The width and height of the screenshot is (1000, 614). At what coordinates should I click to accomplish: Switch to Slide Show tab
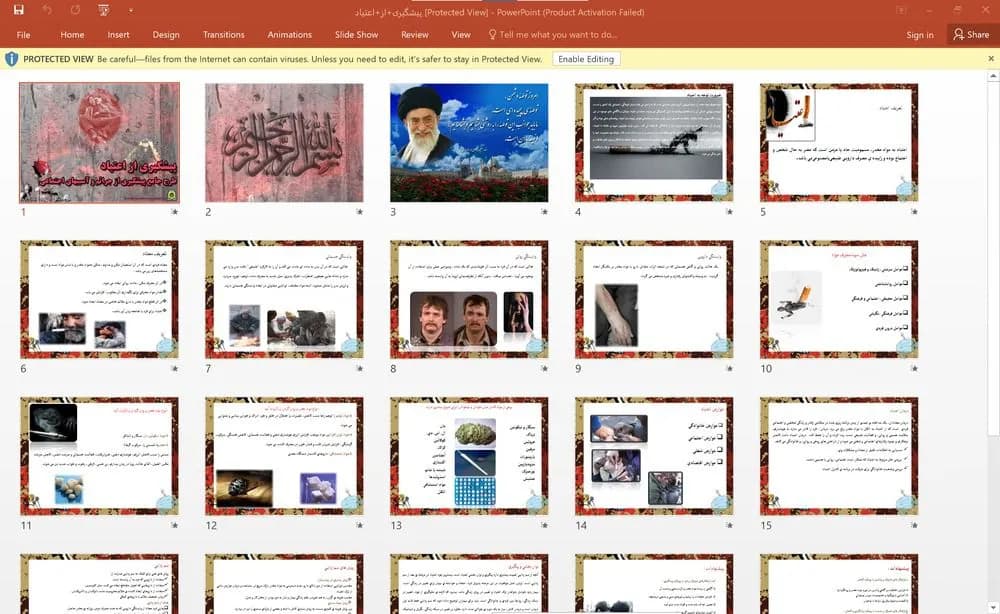tap(357, 34)
